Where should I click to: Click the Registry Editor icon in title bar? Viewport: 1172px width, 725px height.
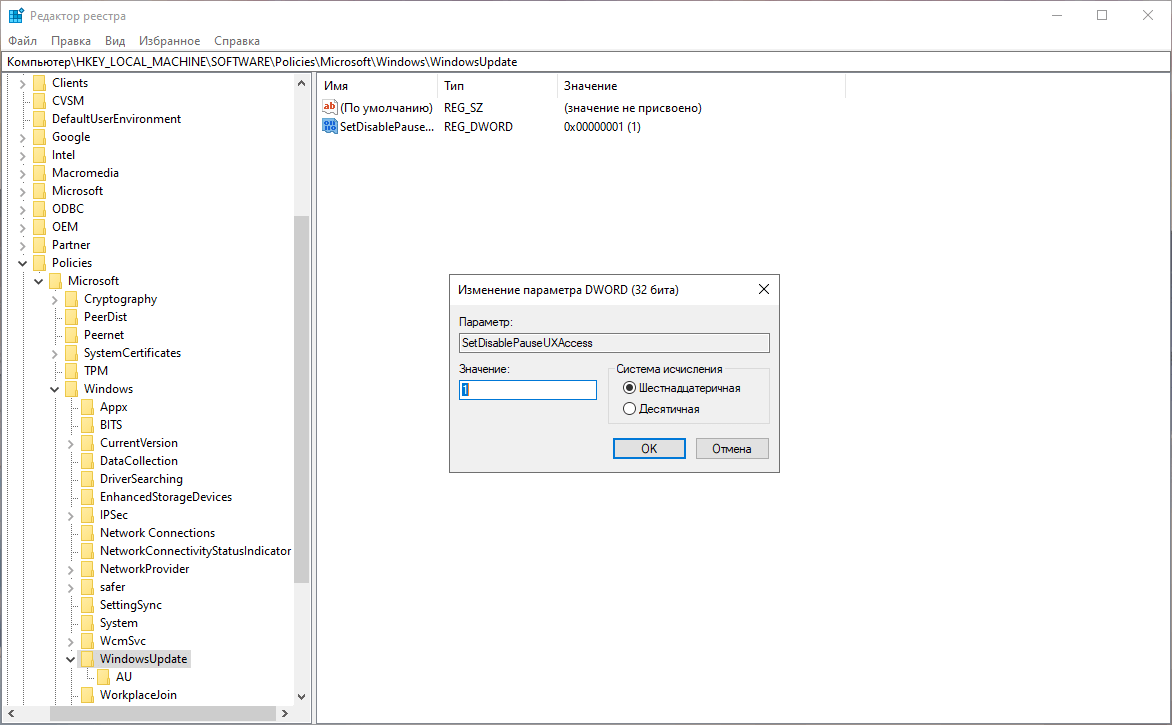pyautogui.click(x=14, y=14)
